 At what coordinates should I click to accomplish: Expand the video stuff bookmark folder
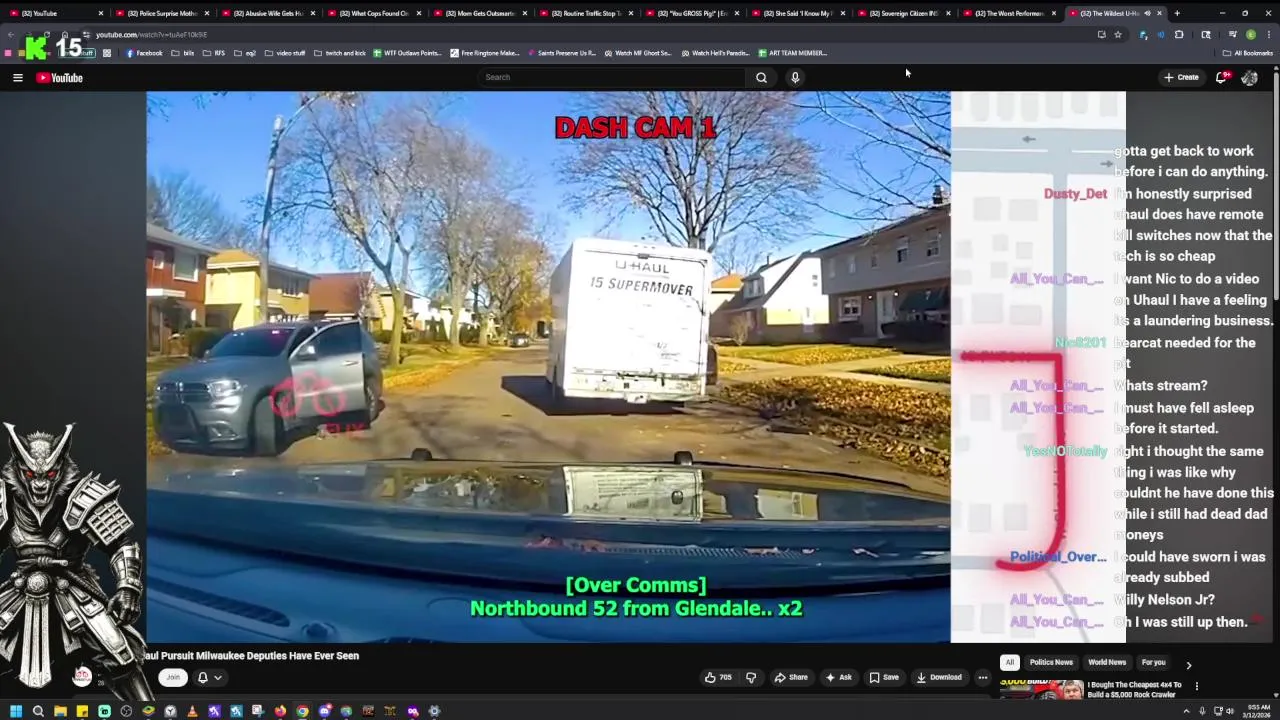(x=284, y=53)
